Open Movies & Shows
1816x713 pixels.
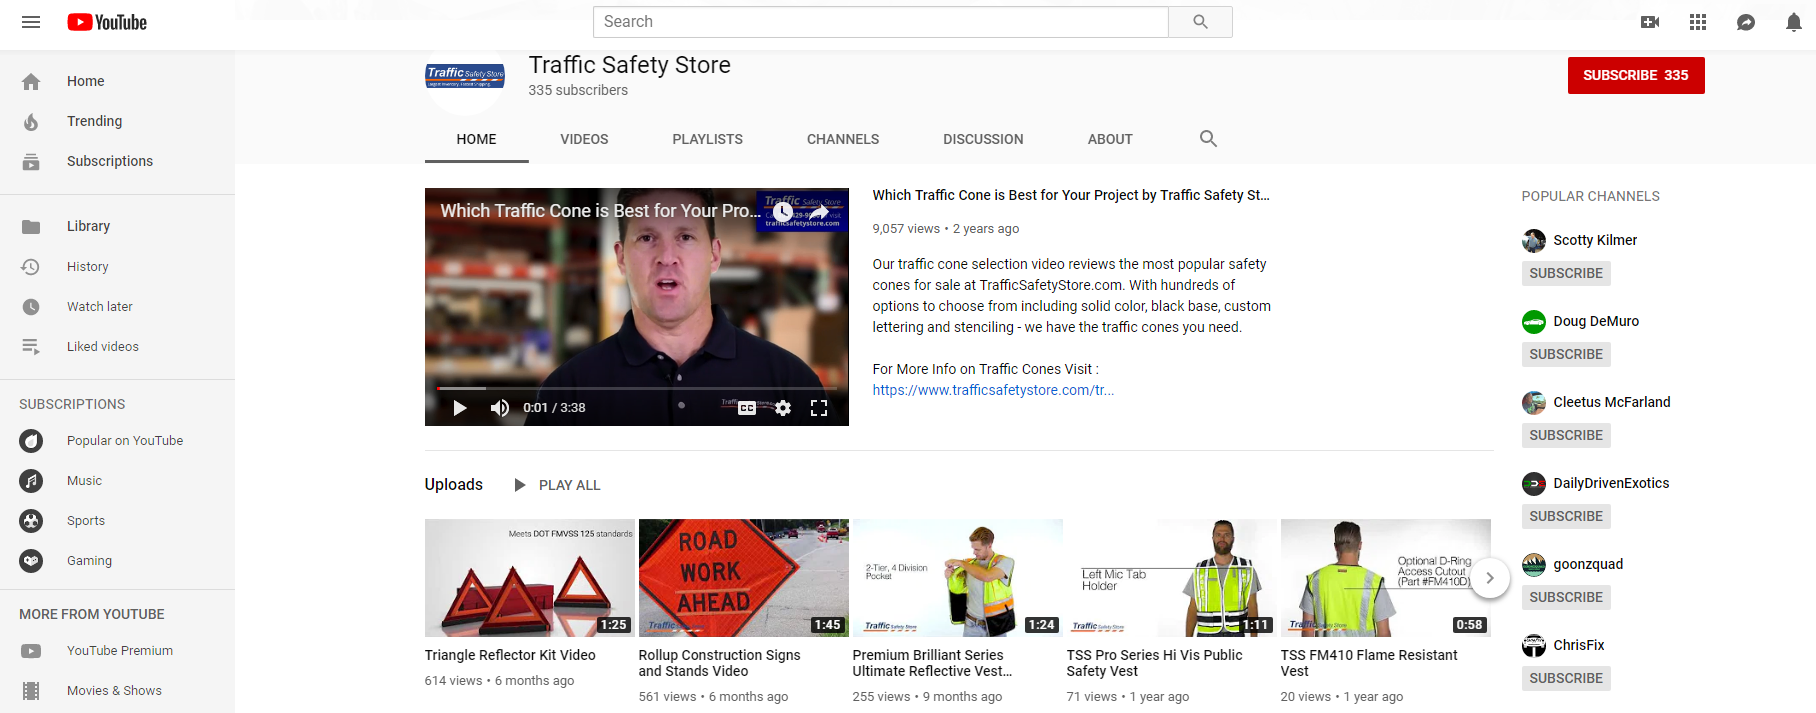117,690
